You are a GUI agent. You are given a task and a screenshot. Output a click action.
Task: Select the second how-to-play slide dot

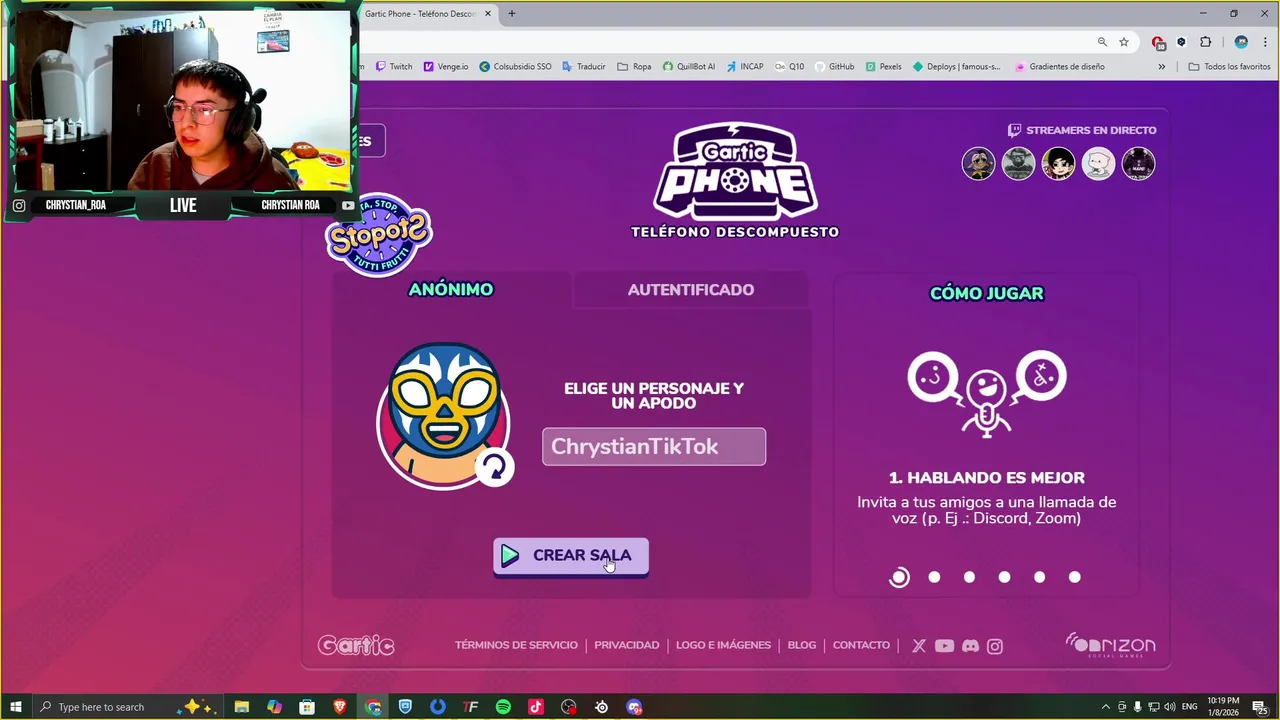pyautogui.click(x=934, y=577)
